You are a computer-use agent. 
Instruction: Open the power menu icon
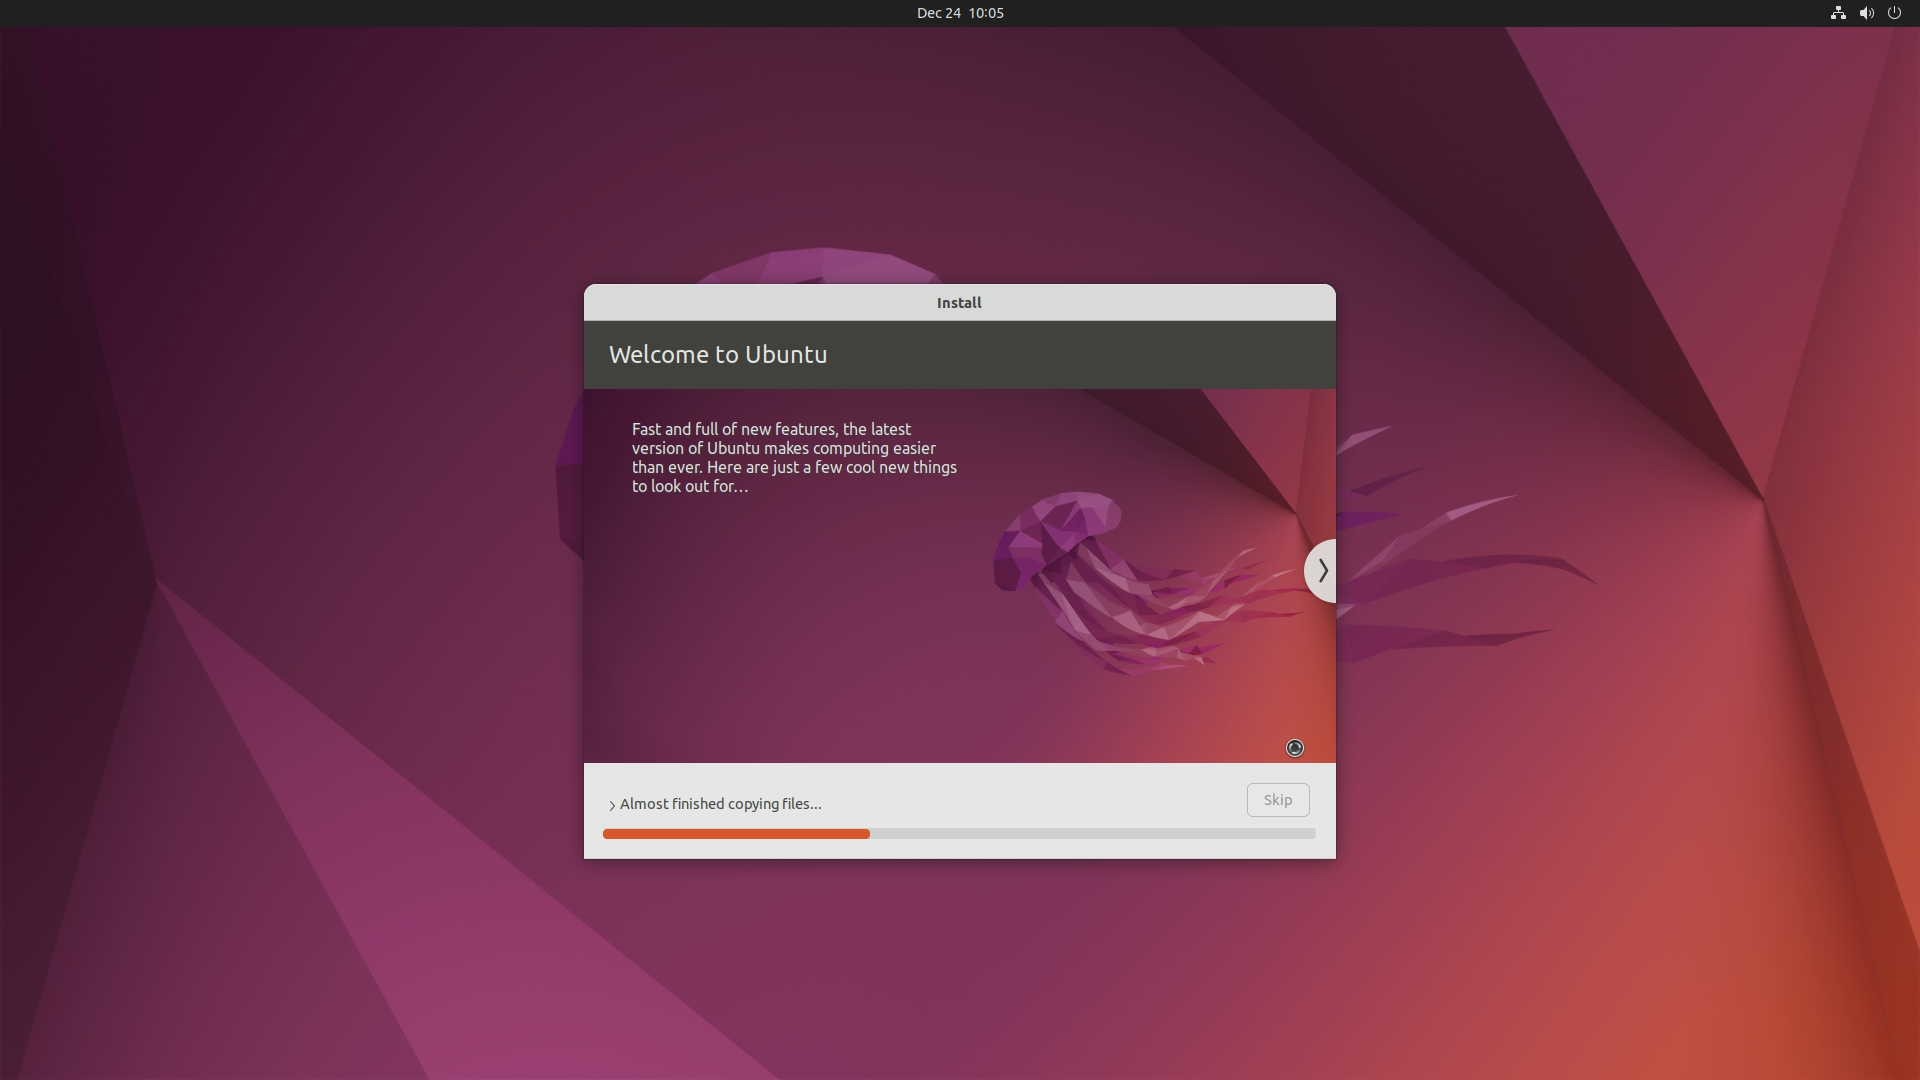point(1894,13)
